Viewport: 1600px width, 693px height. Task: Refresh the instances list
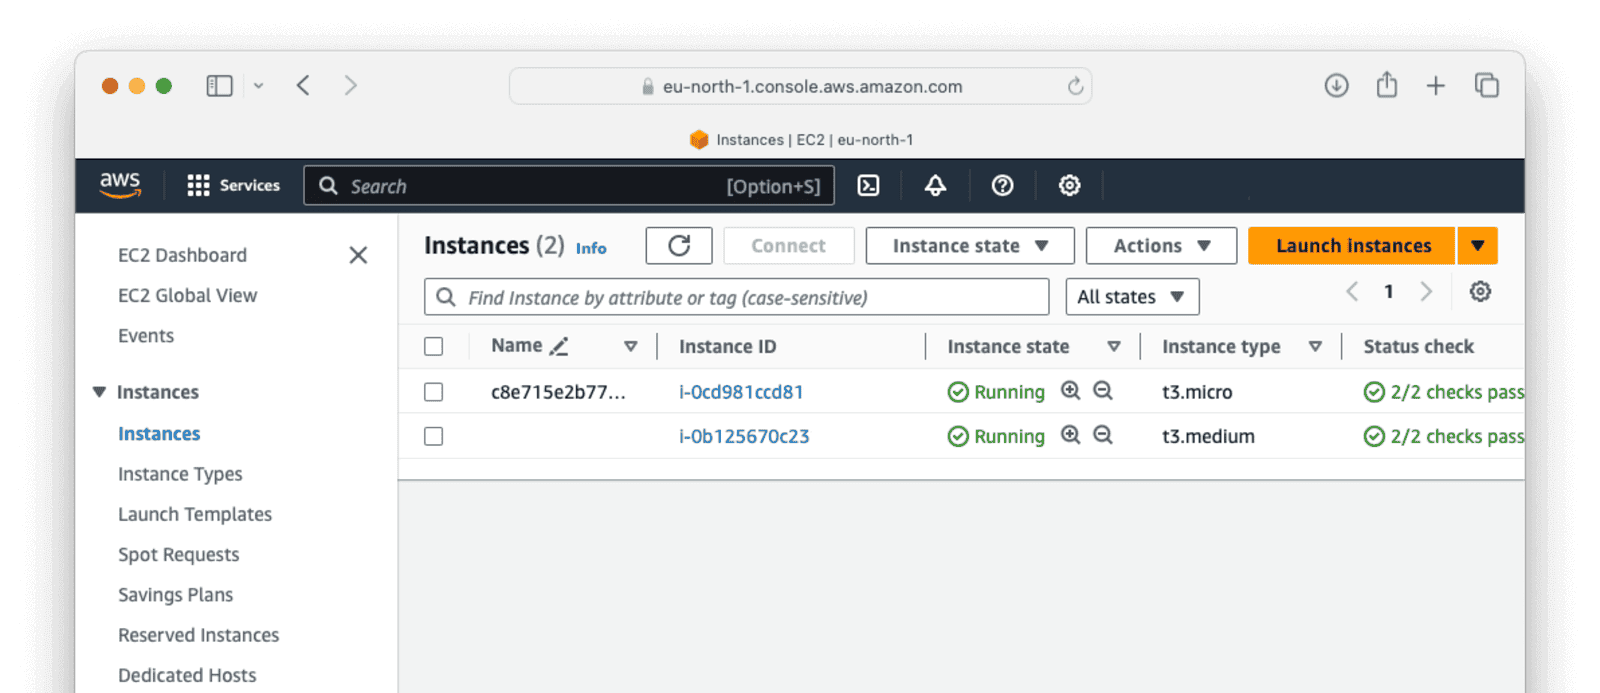[x=679, y=246]
